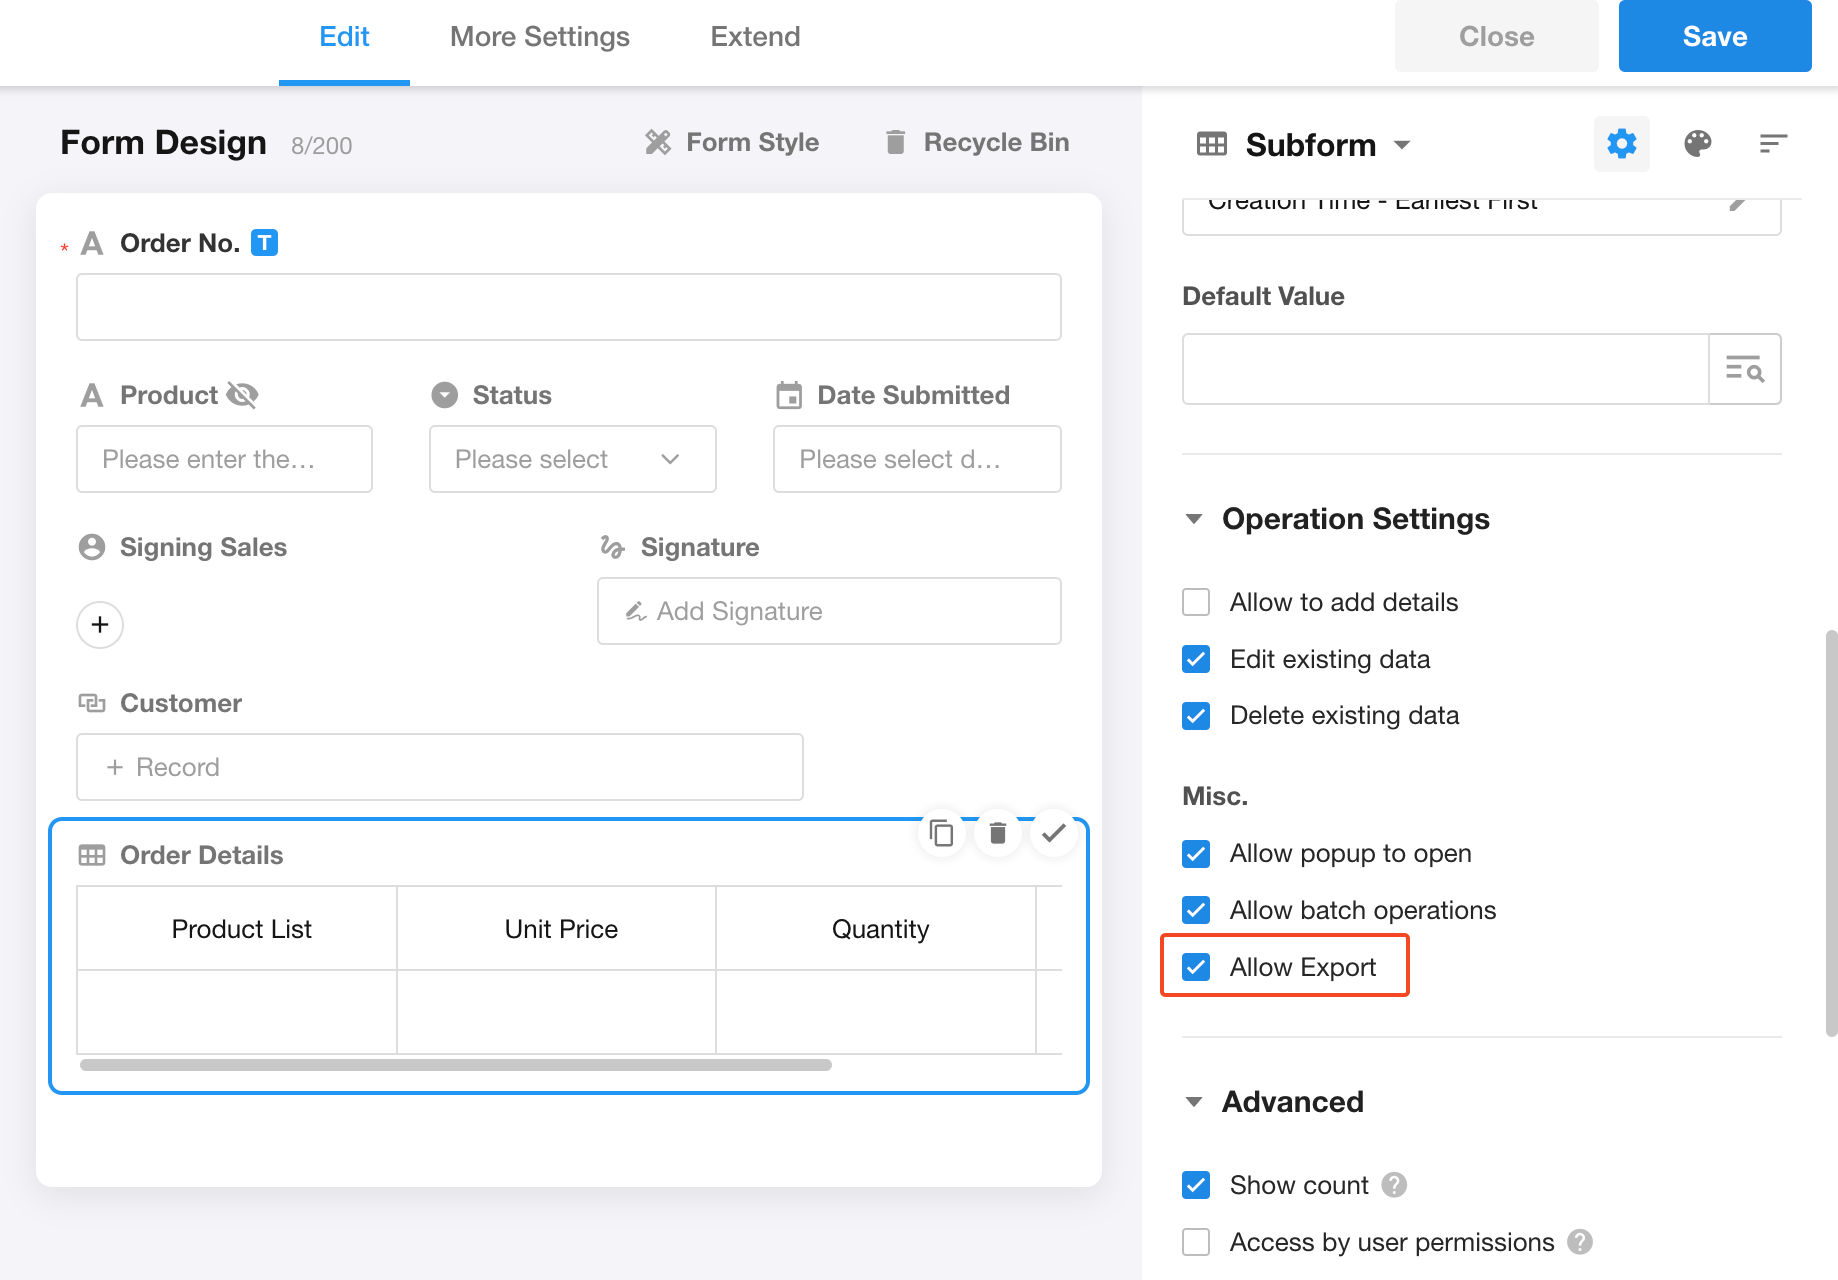Click the sort lines icon in Subform header

(1772, 144)
